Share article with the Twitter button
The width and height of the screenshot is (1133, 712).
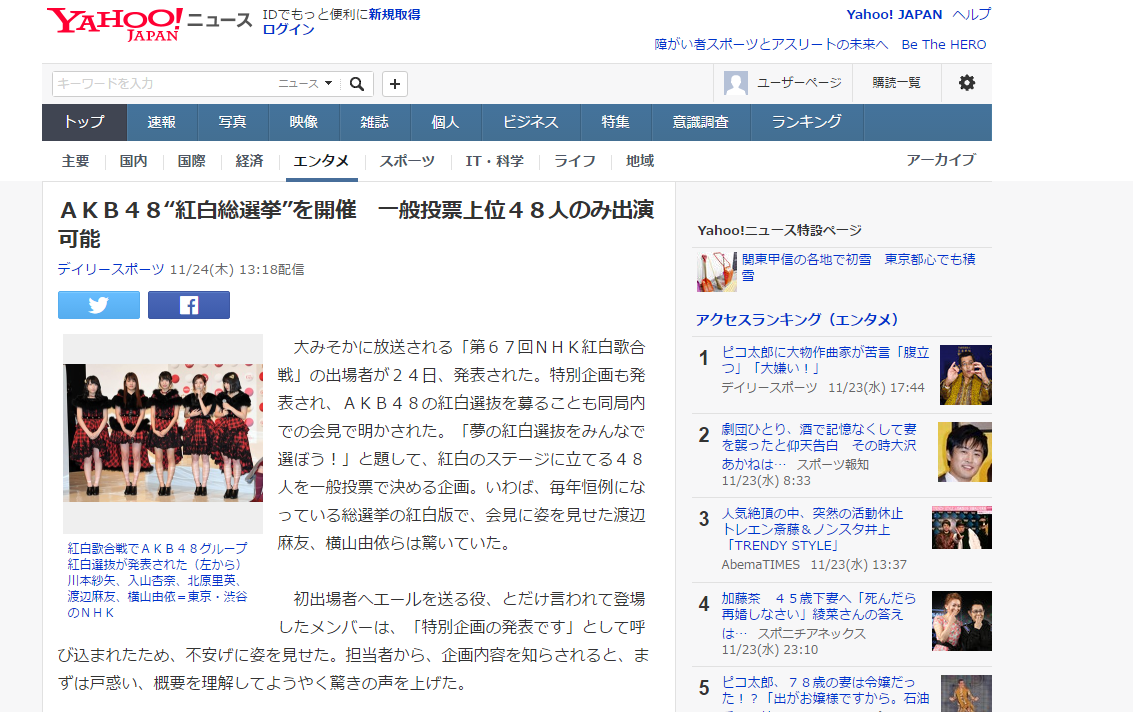[99, 305]
